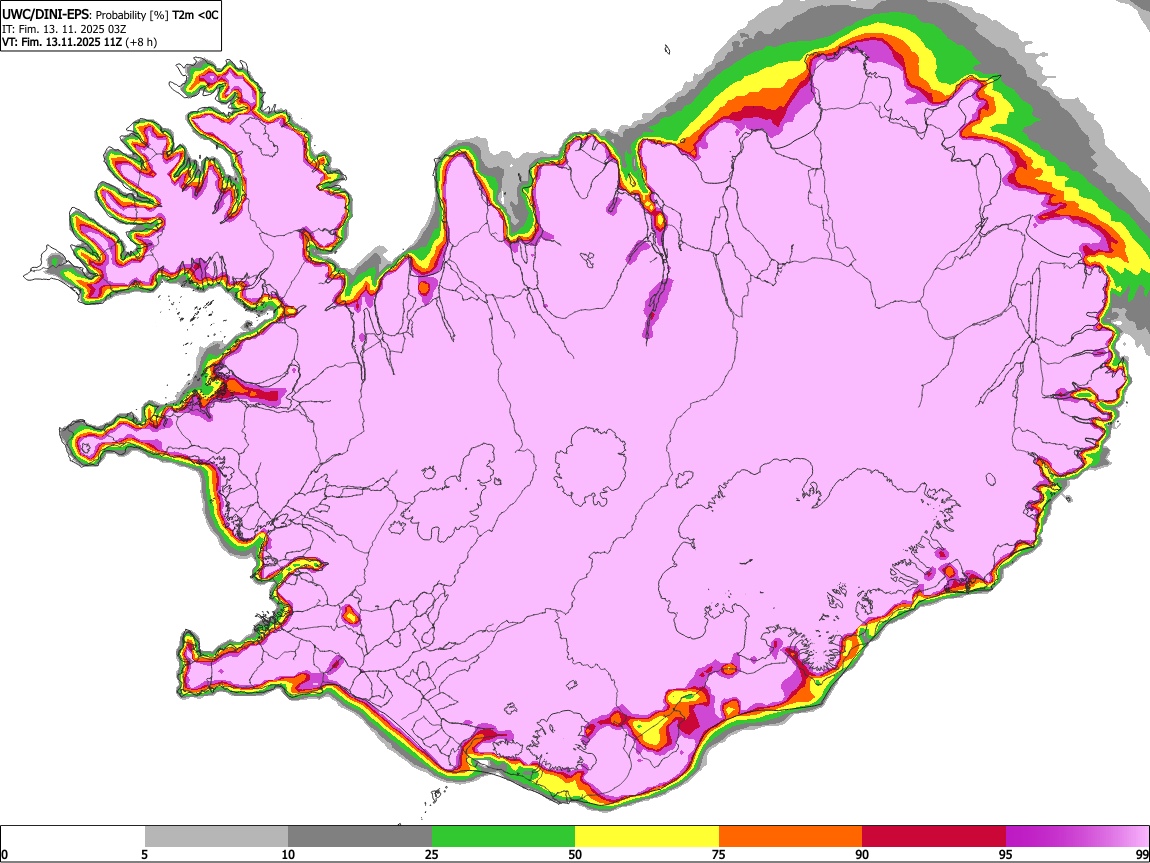Screen dimensions: 1150x863
Task: Click the green 25-50% legend swatch
Action: click(503, 836)
